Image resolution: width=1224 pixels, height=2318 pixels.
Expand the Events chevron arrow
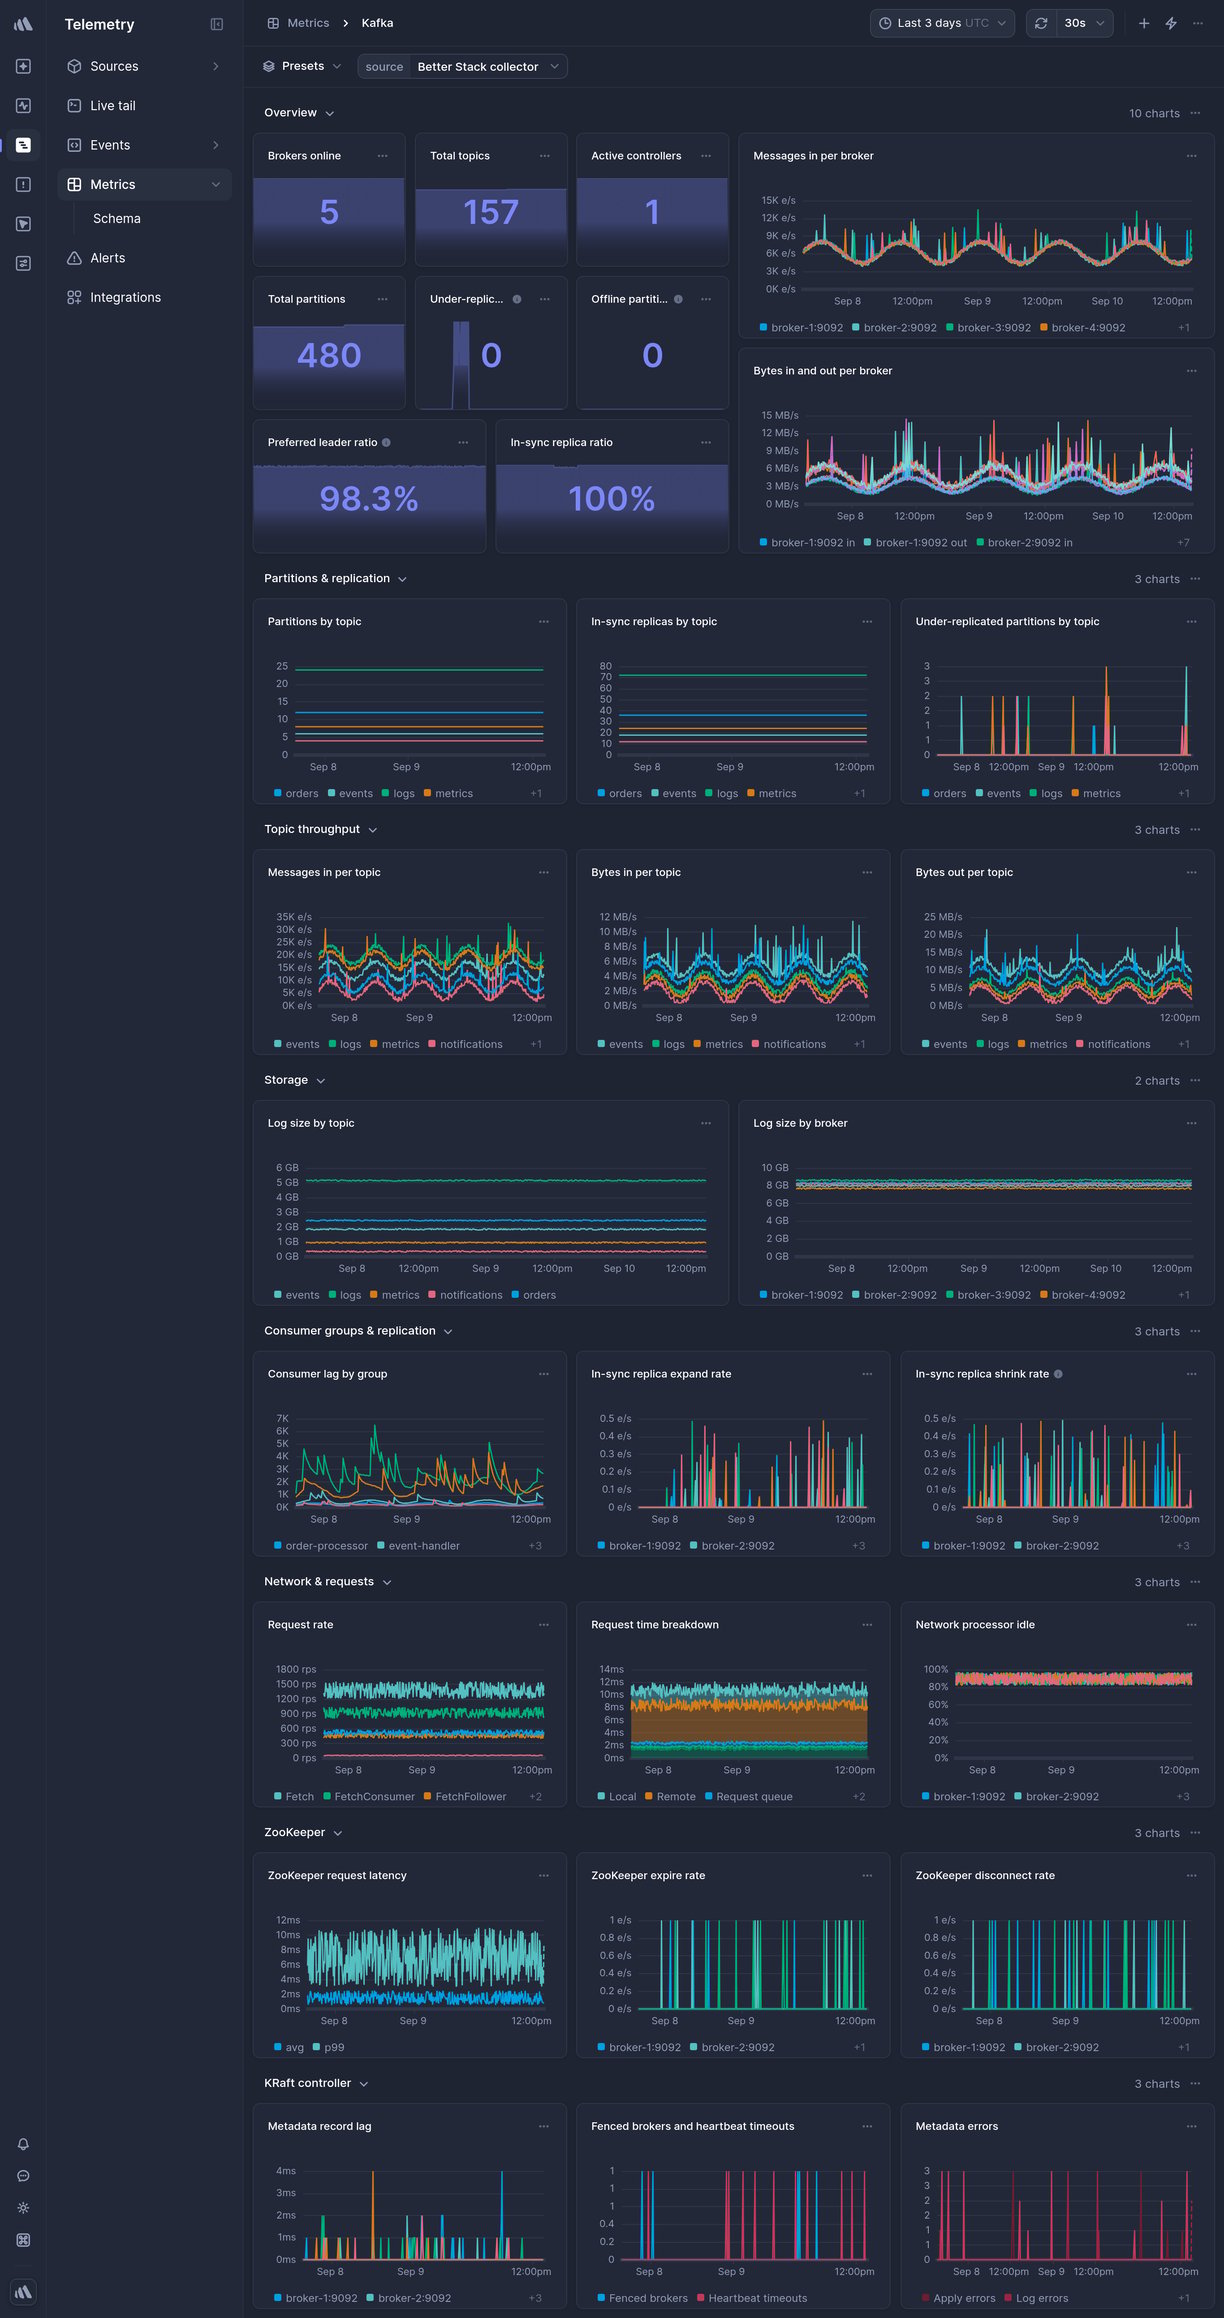tap(216, 145)
